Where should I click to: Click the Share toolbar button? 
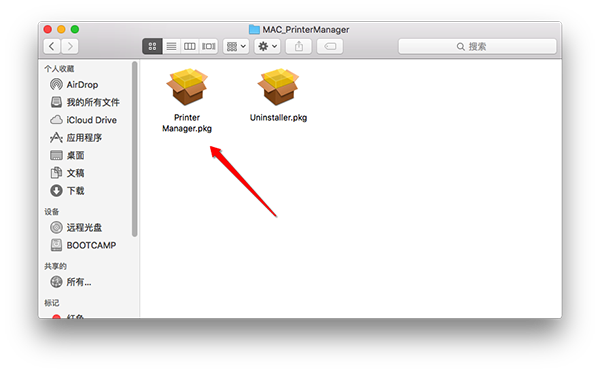(299, 46)
